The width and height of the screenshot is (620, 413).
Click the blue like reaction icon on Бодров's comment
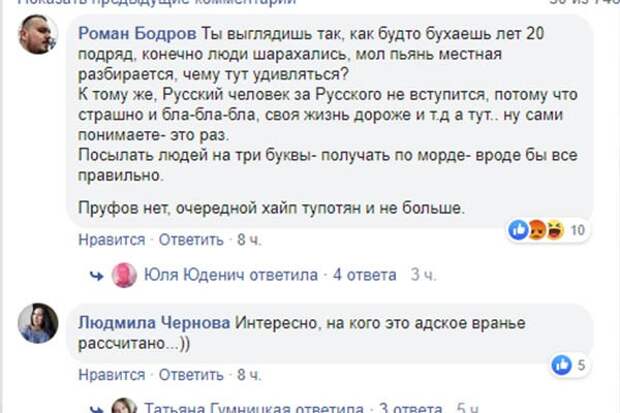pos(518,230)
